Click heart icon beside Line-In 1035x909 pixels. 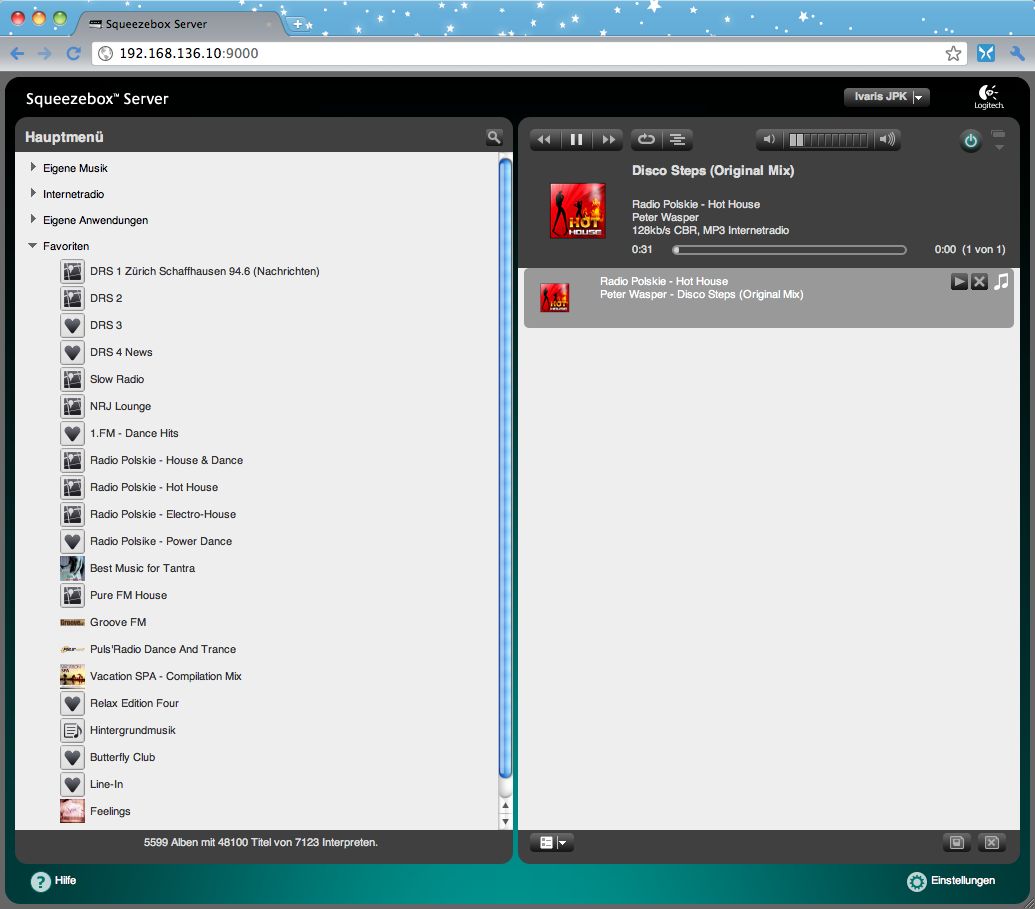tap(73, 785)
